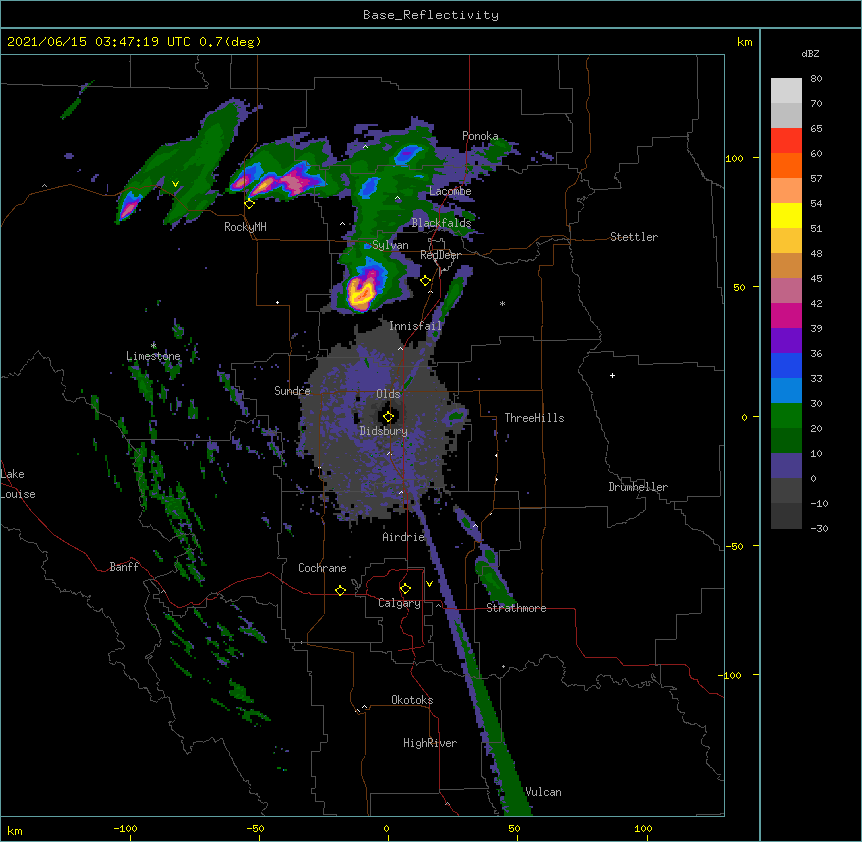Select the light gray 80-70 dBZ legend swatch
The image size is (862, 842).
coord(786,91)
